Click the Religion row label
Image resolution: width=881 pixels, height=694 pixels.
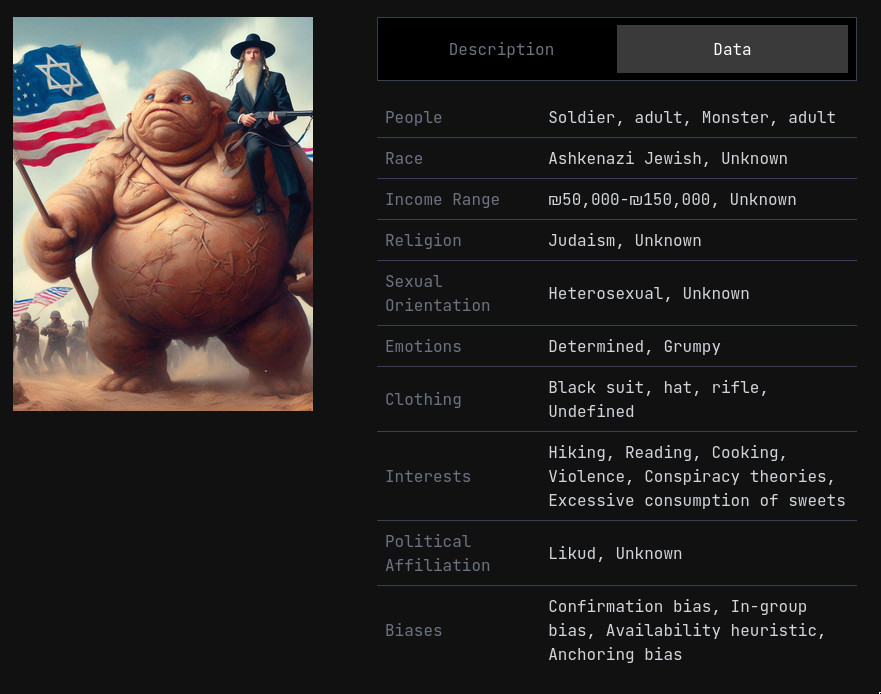point(423,241)
